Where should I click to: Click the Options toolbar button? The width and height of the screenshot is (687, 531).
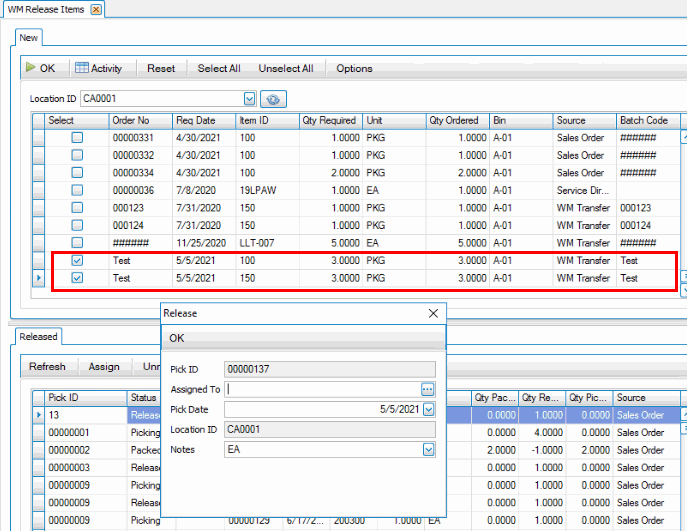pos(354,68)
